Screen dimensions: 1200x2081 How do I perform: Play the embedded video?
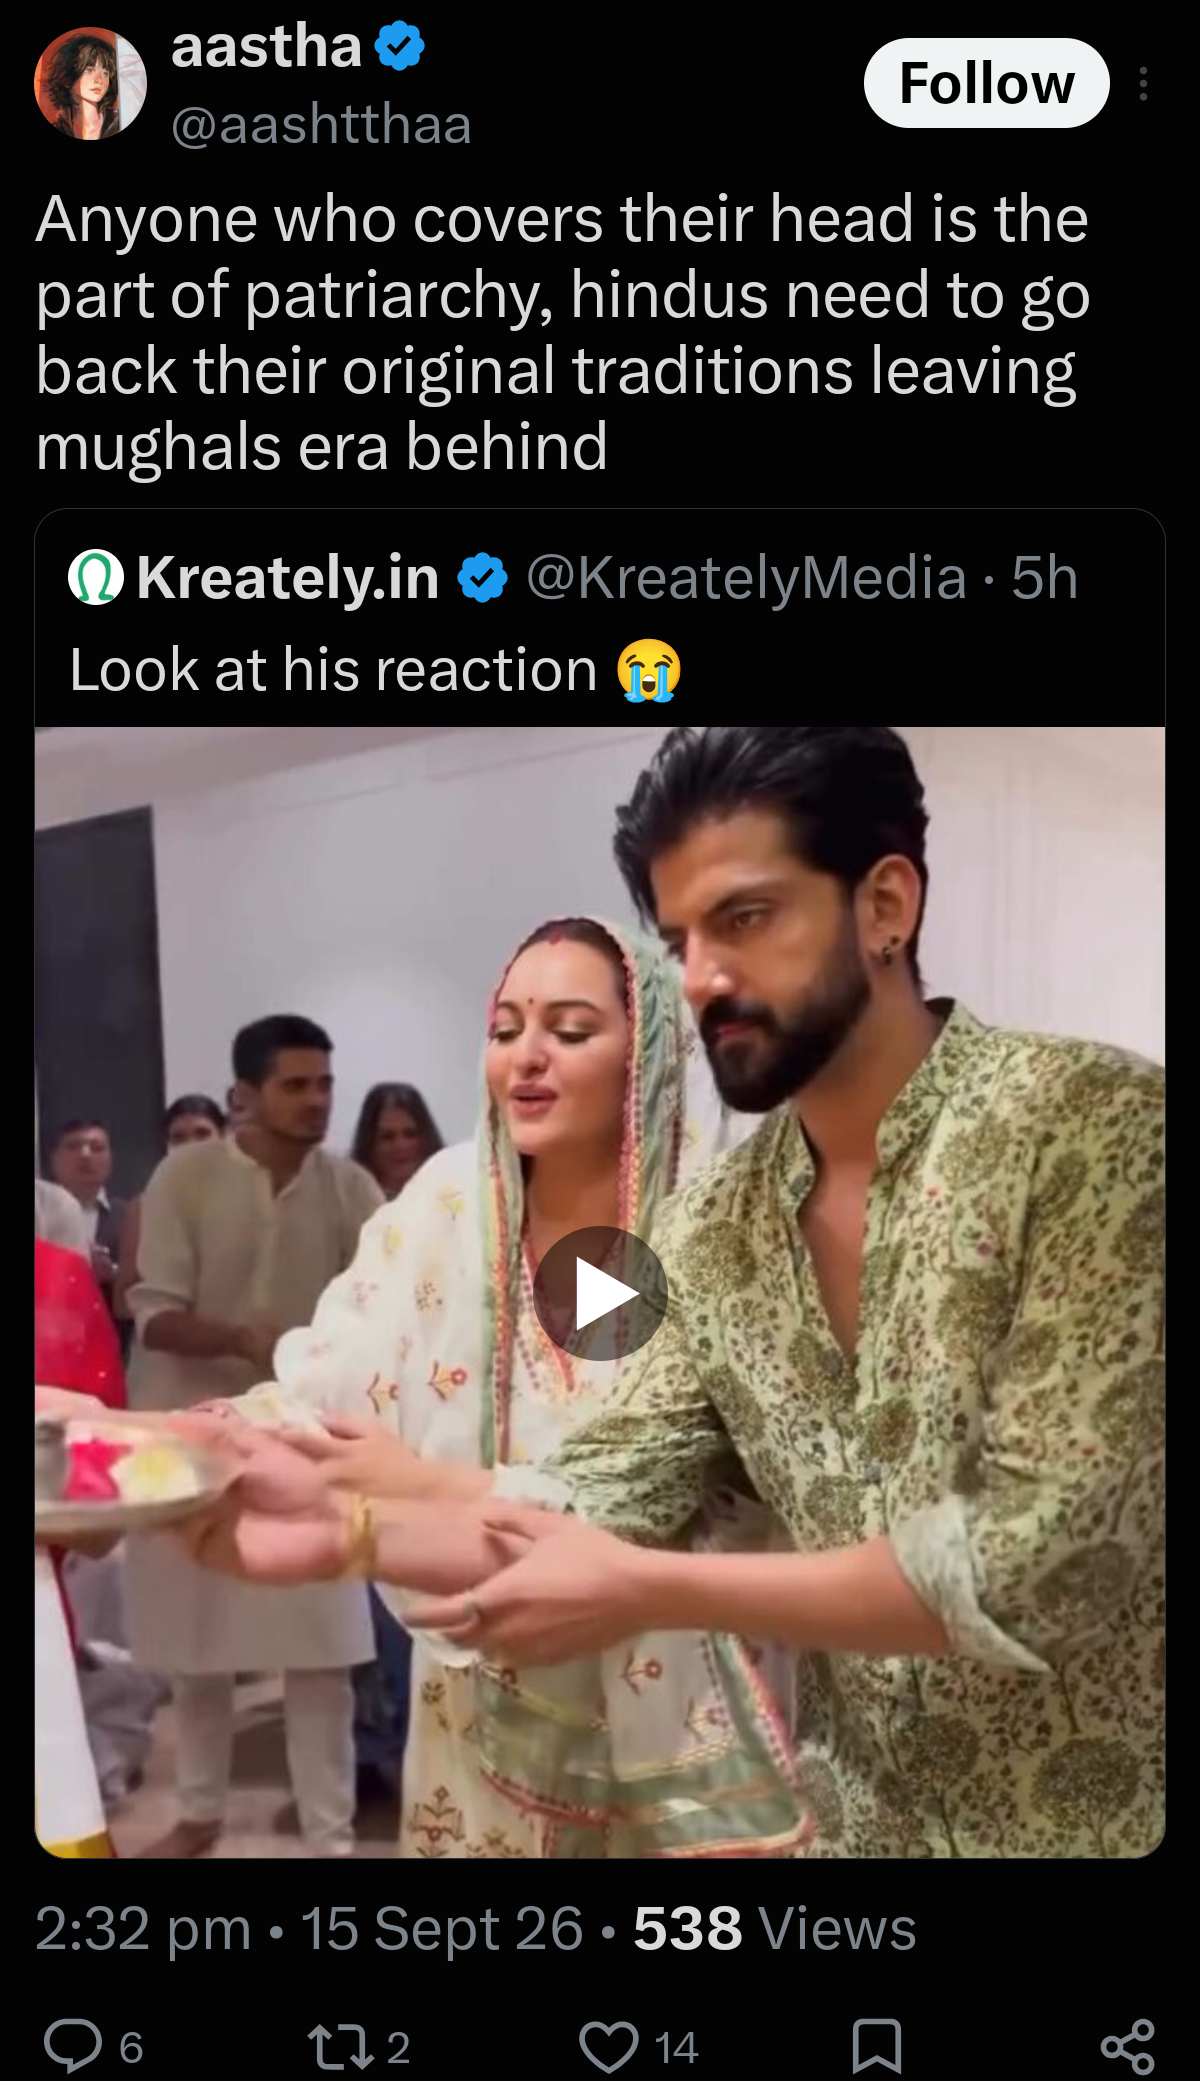pos(600,1293)
